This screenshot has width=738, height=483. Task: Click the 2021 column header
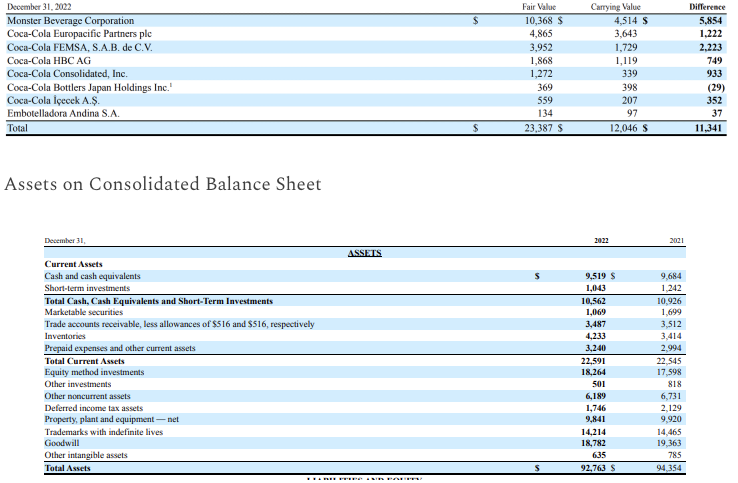(x=676, y=241)
